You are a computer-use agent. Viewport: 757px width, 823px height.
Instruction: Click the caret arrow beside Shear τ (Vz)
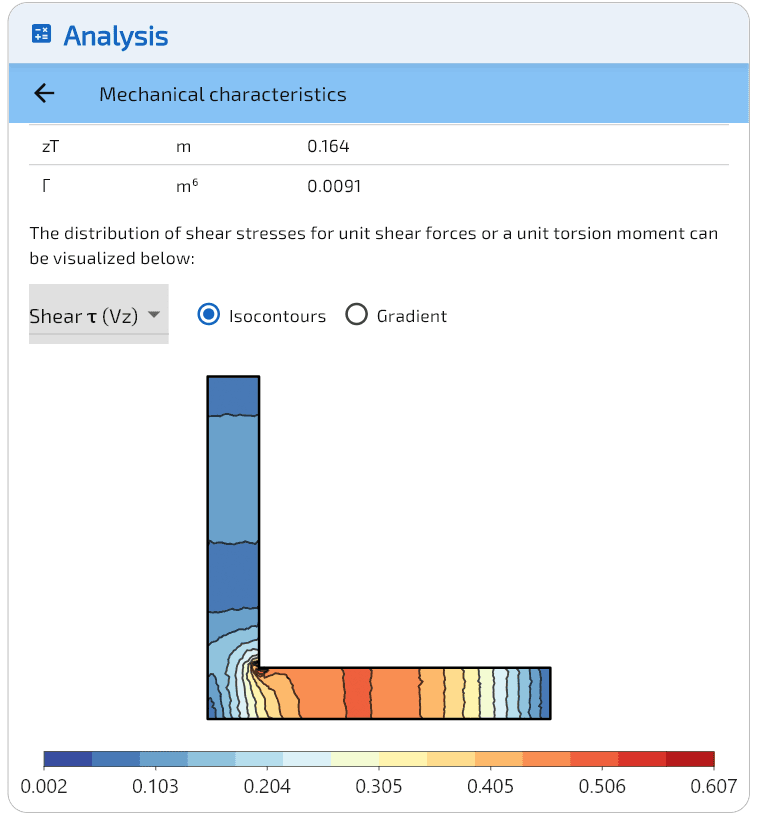tap(153, 315)
